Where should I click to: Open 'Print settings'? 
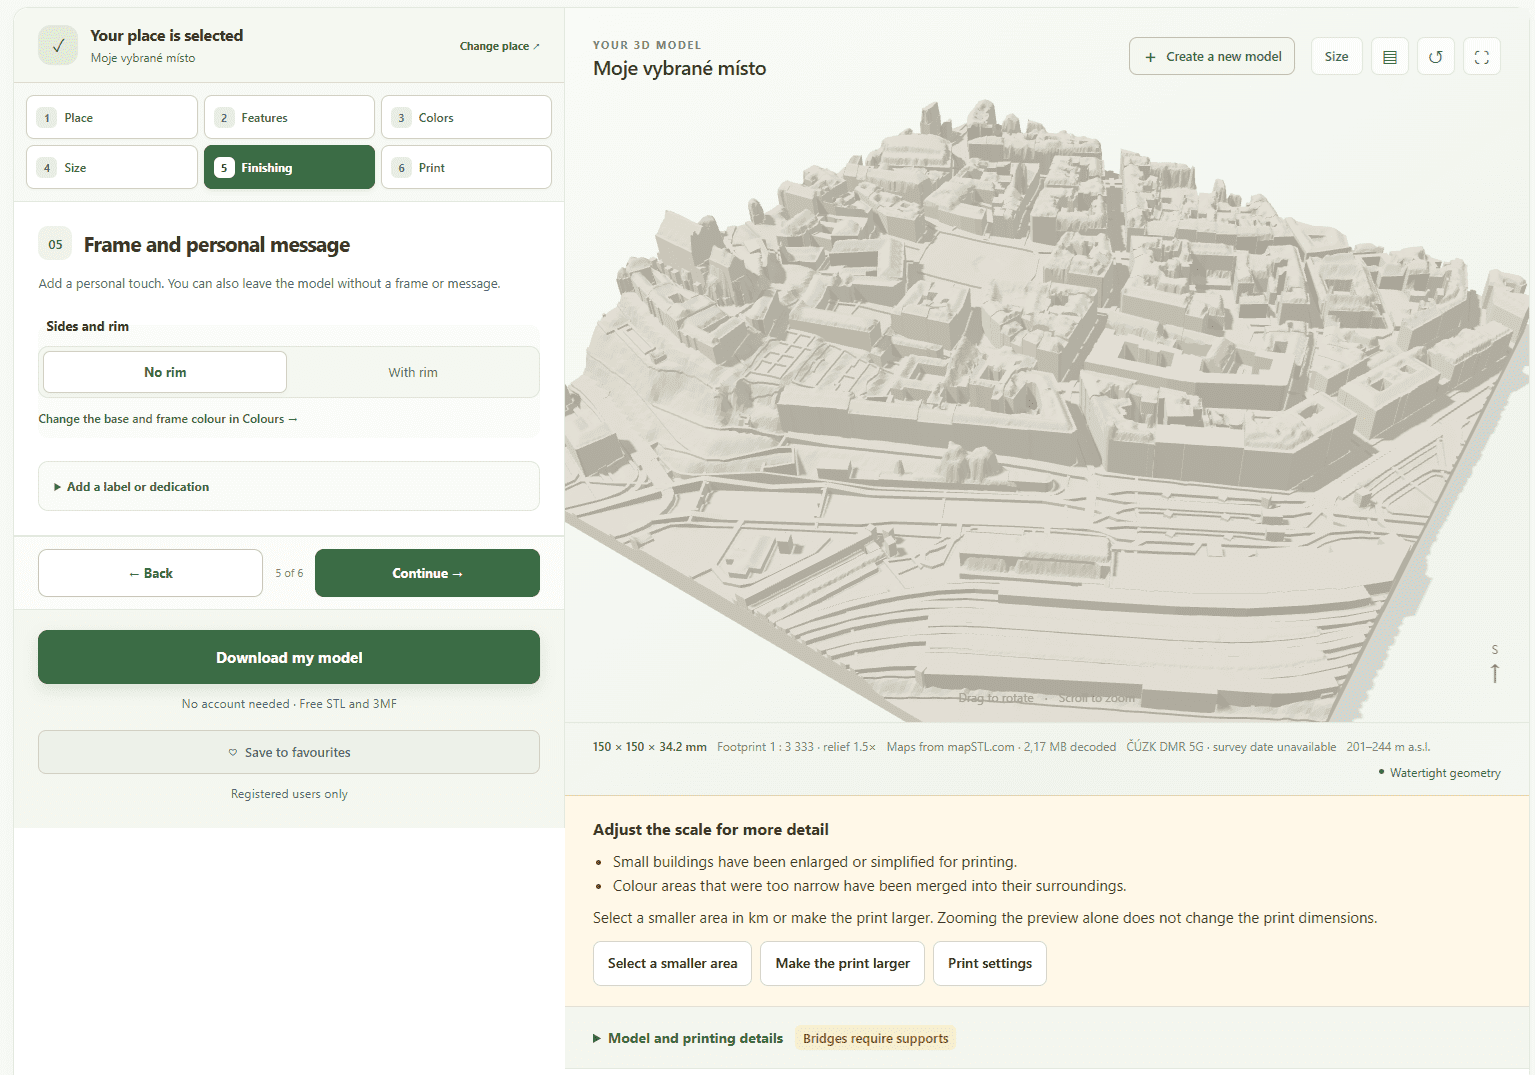coord(990,963)
